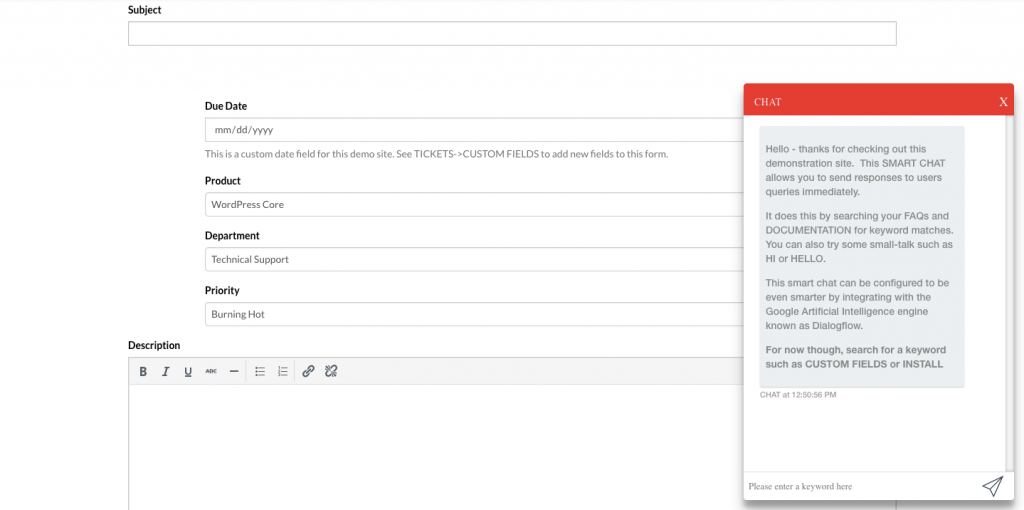This screenshot has height=510, width=1024.
Task: Click the Department label
Action: click(x=232, y=236)
